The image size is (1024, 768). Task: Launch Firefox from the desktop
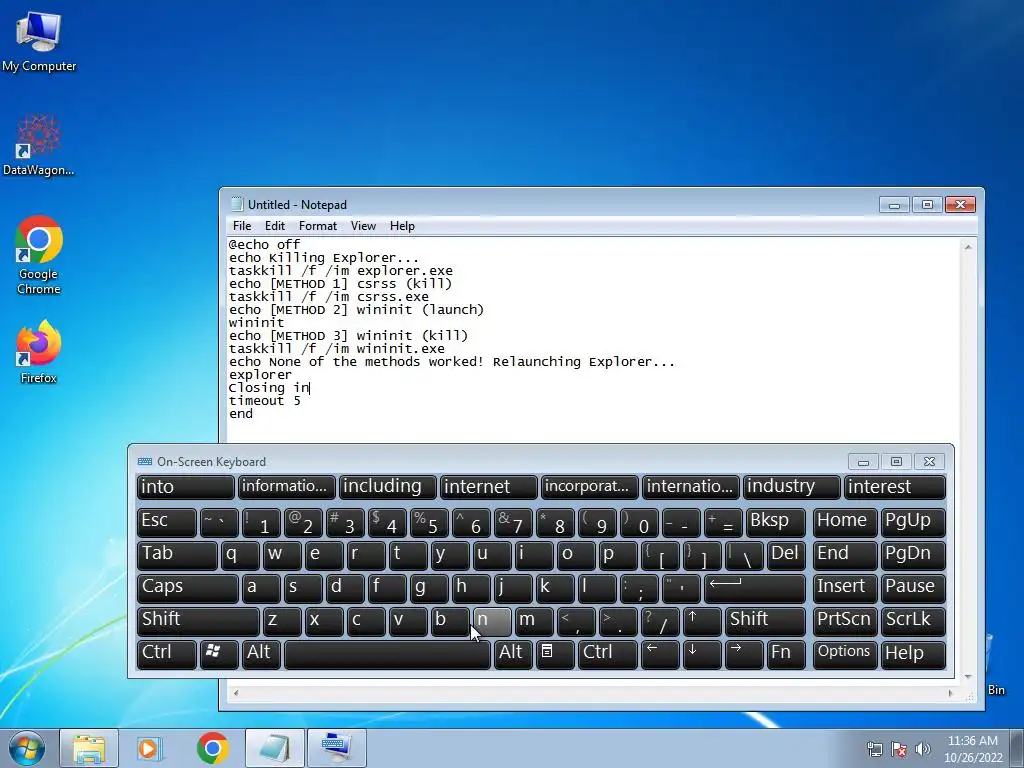click(39, 351)
